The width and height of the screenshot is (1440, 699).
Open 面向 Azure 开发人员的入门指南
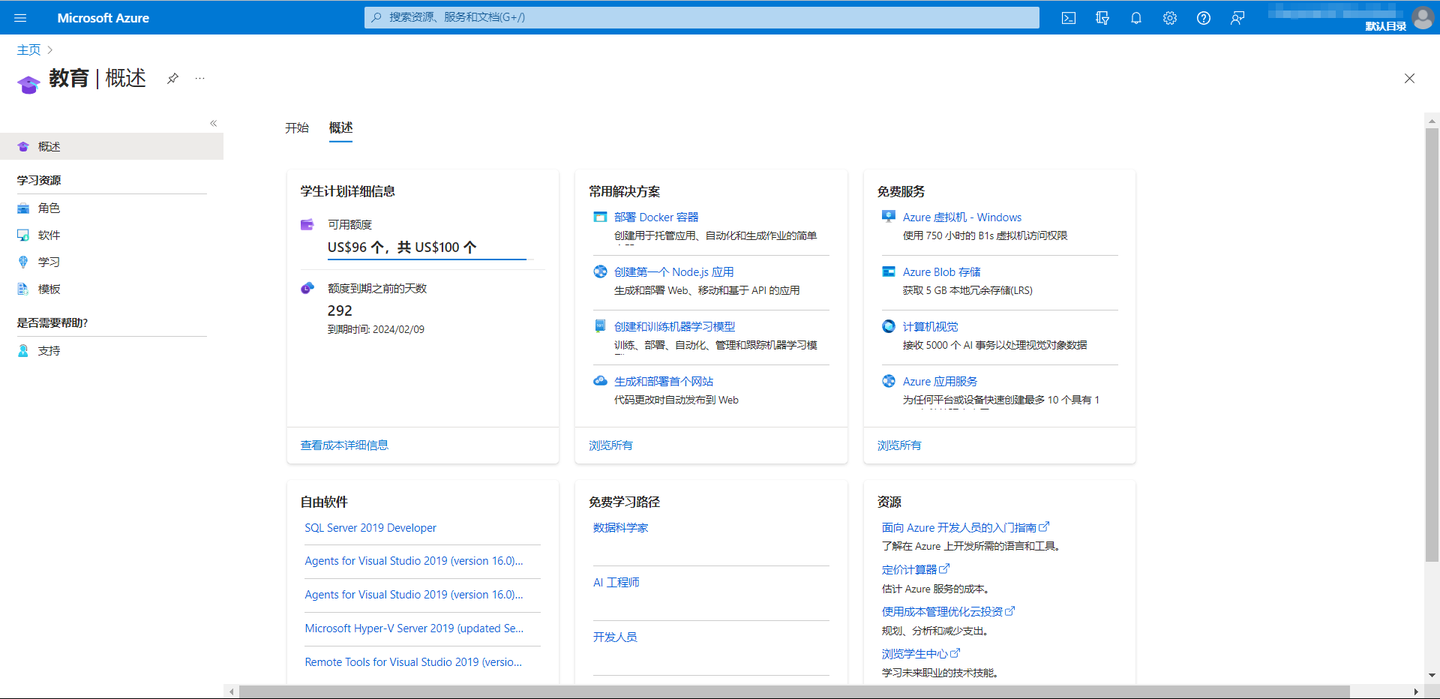[x=965, y=527]
